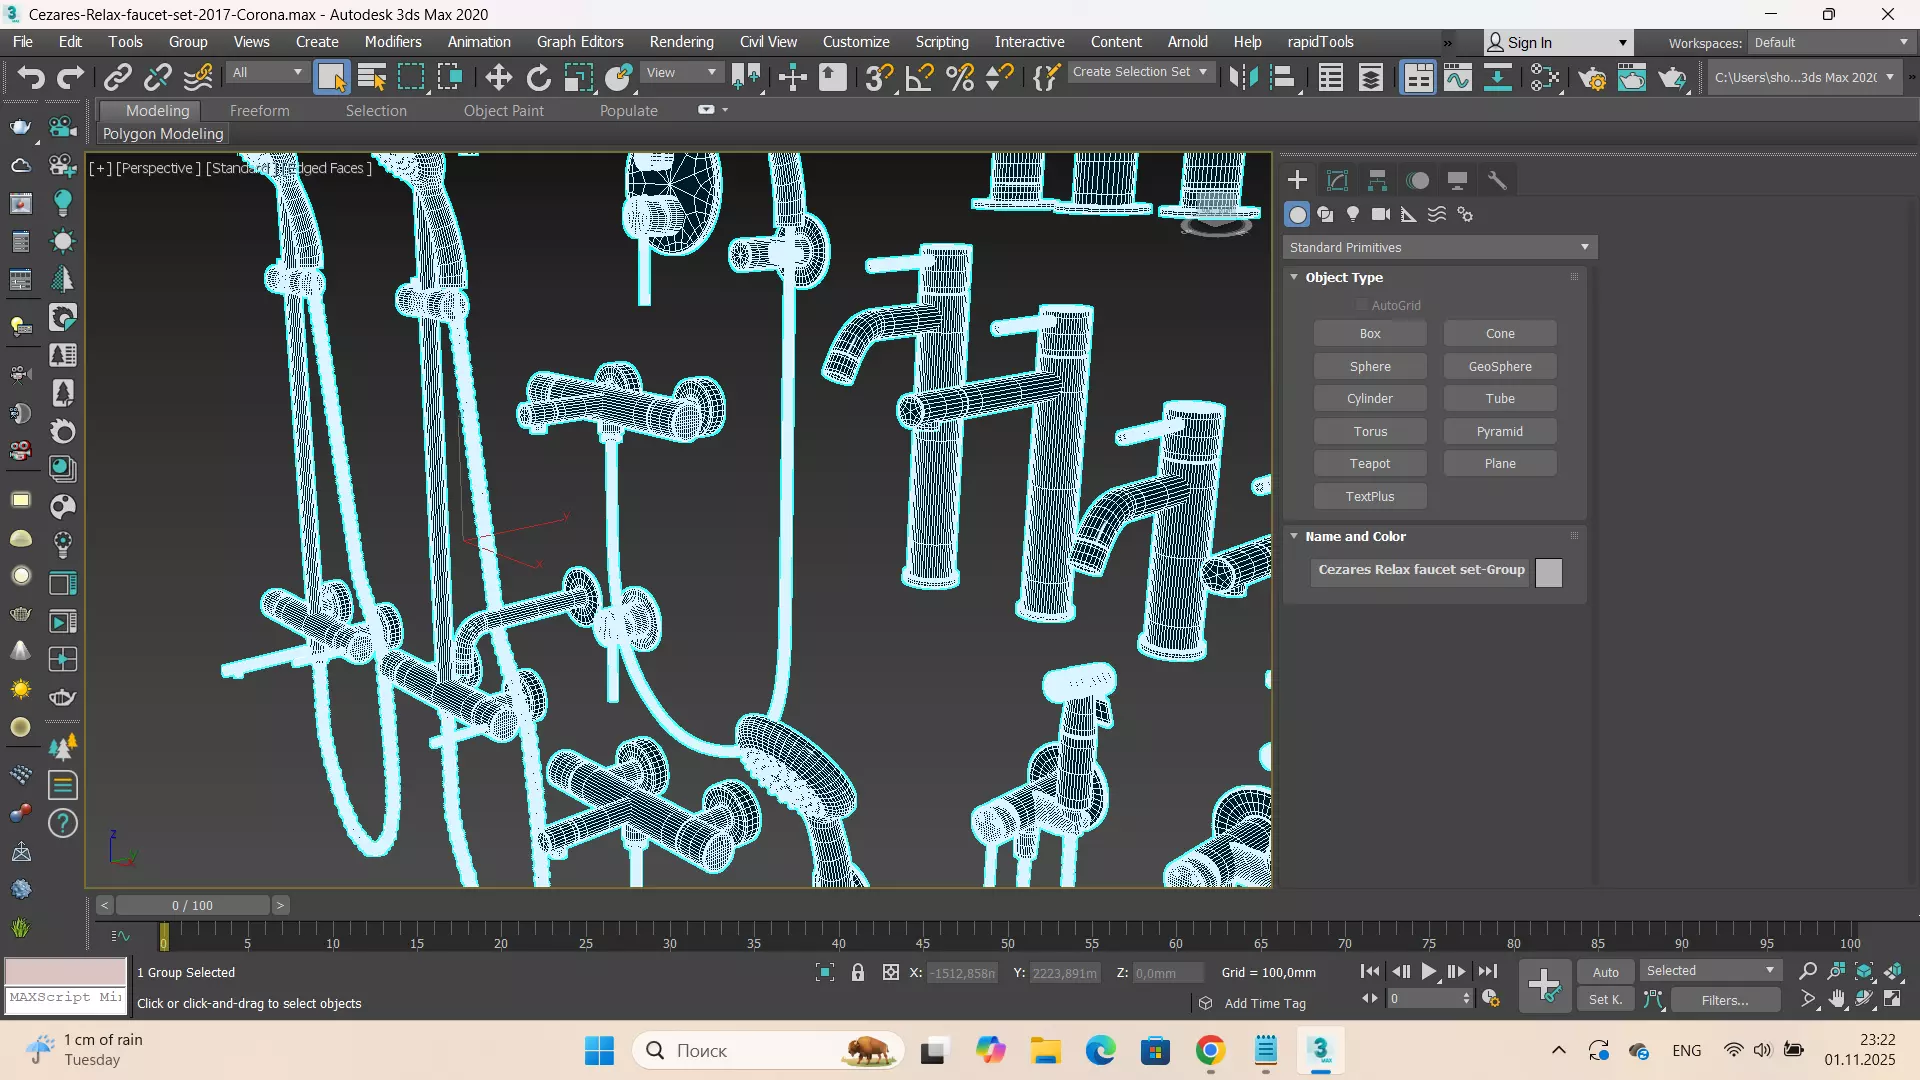This screenshot has width=1920, height=1080.
Task: Toggle Angle Snap
Action: (x=919, y=77)
